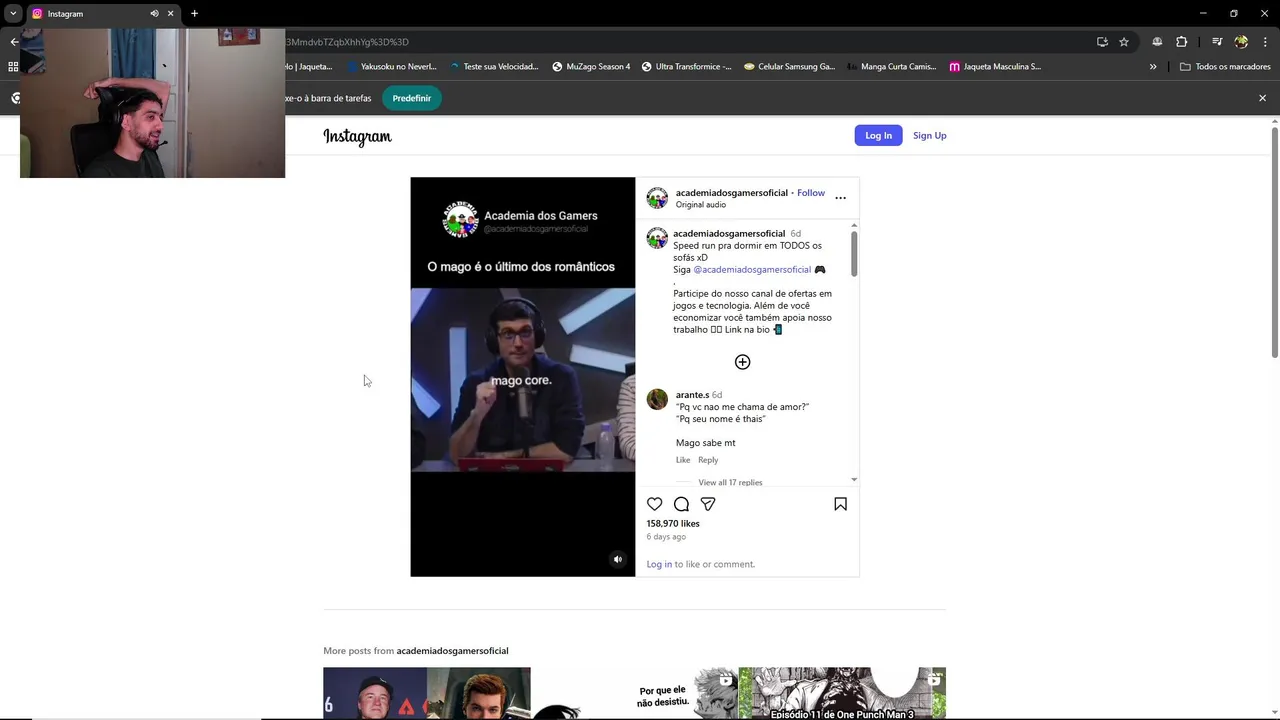This screenshot has height=720, width=1280.
Task: Open arante.s profile picture
Action: tap(657, 399)
